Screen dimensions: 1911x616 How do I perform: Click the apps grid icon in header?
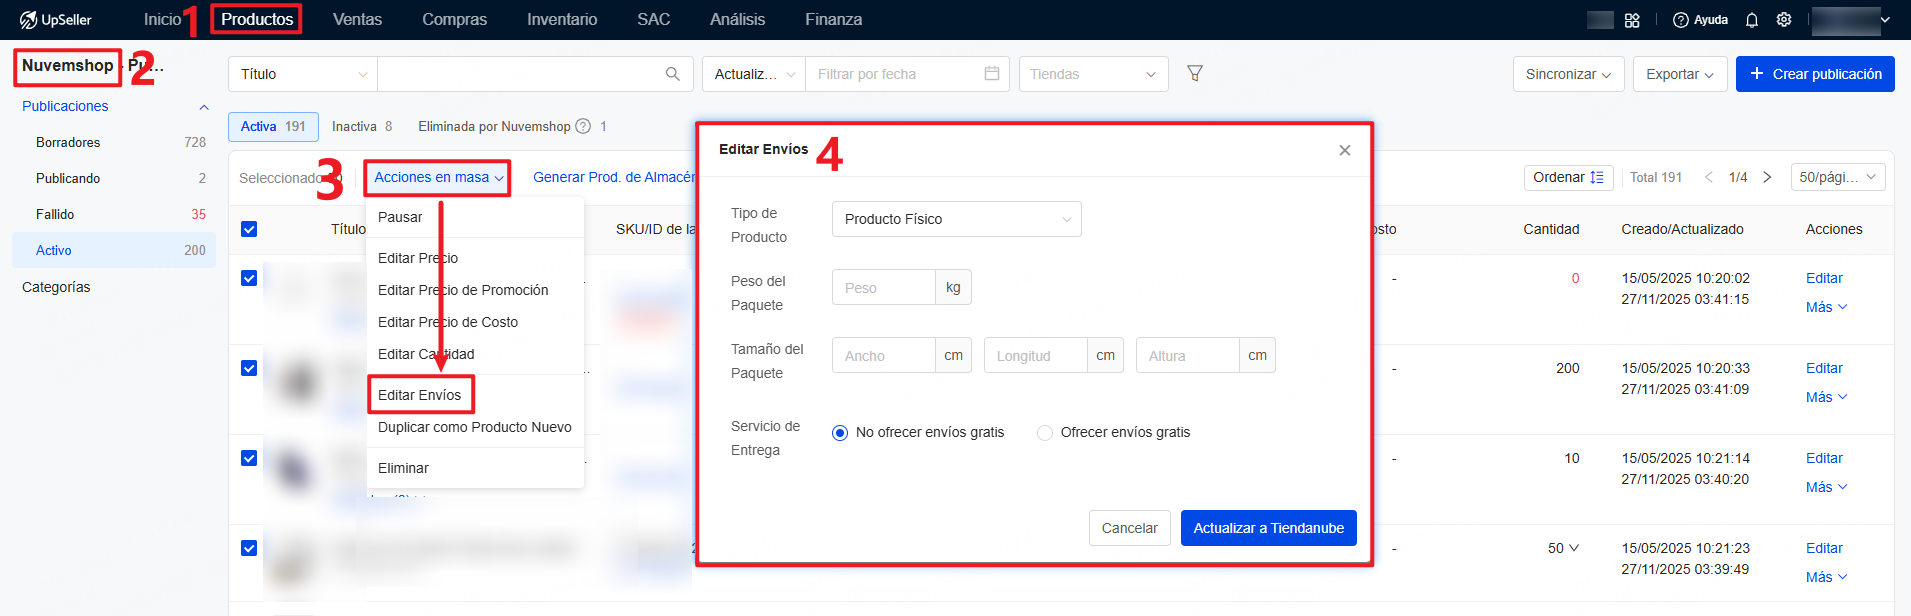click(1632, 20)
